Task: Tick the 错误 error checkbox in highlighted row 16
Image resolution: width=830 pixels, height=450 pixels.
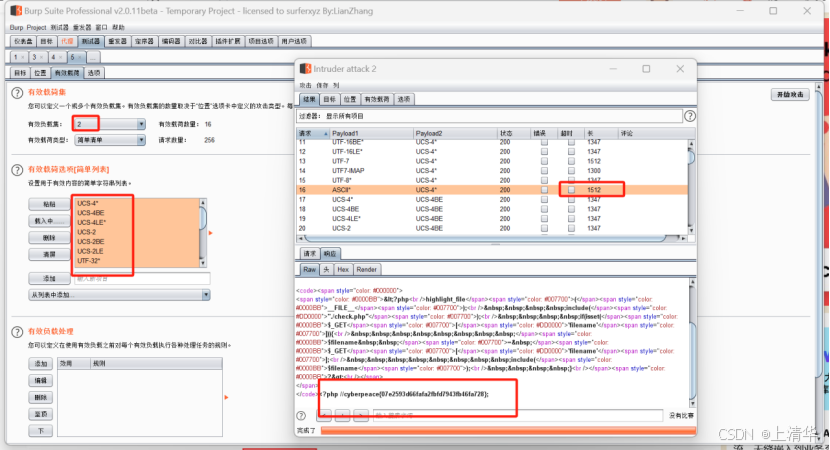Action: [544, 190]
